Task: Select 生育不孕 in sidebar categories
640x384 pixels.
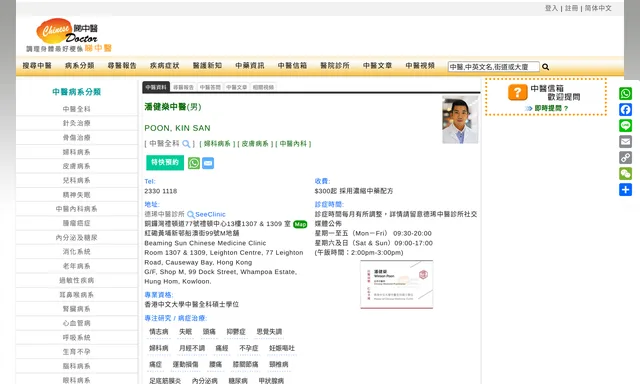Action: (x=77, y=352)
